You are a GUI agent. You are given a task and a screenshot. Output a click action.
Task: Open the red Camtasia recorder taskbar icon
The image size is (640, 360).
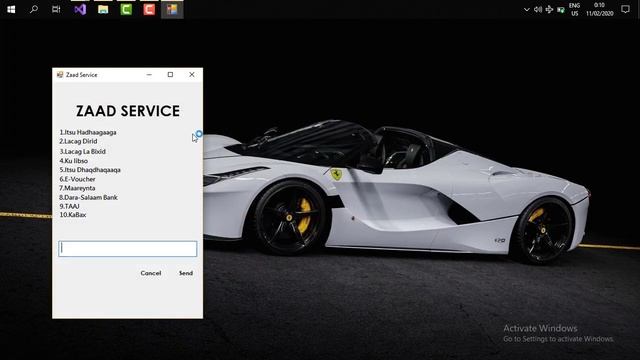149,9
